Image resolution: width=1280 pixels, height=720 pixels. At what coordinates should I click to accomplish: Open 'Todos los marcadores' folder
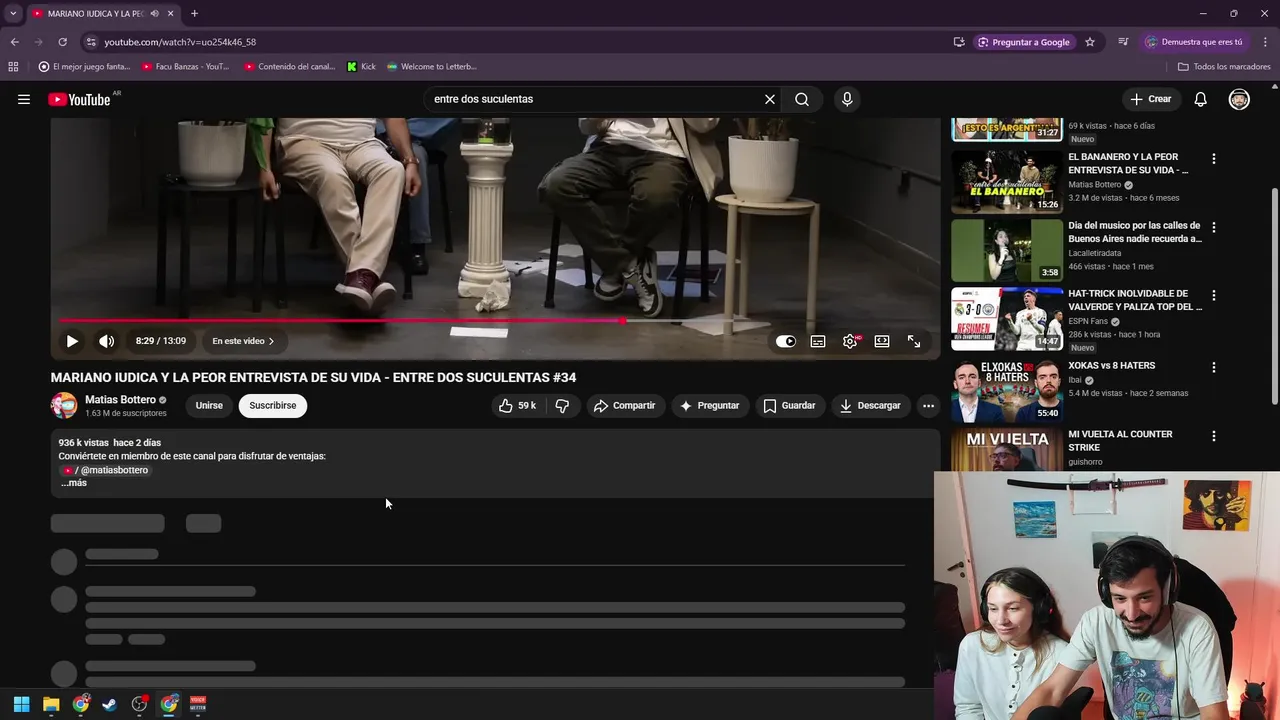pyautogui.click(x=1224, y=67)
